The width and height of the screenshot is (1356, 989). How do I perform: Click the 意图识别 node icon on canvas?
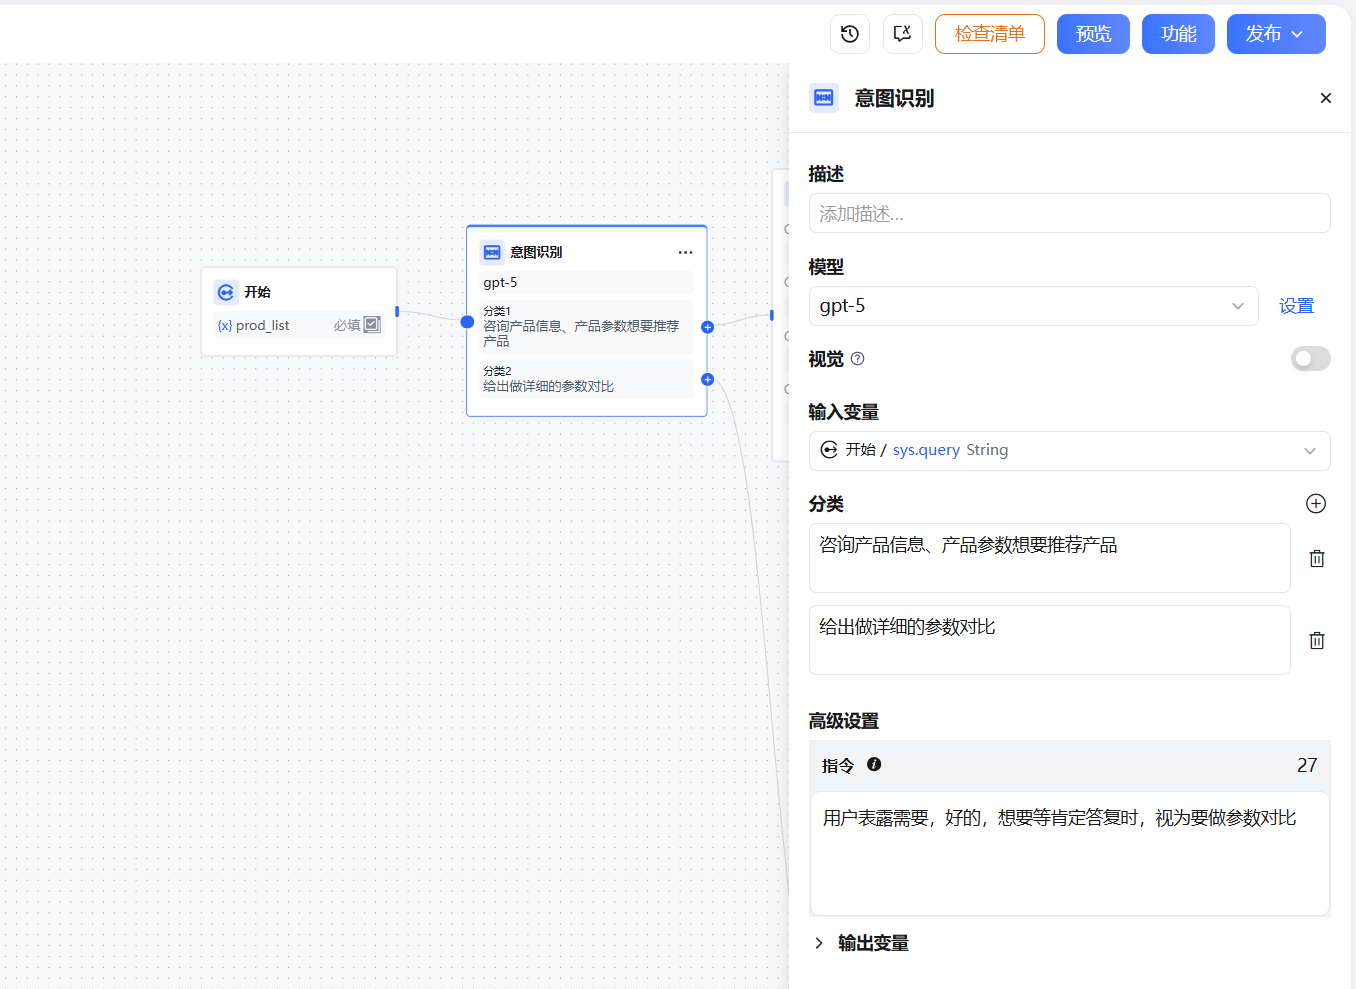click(x=490, y=252)
